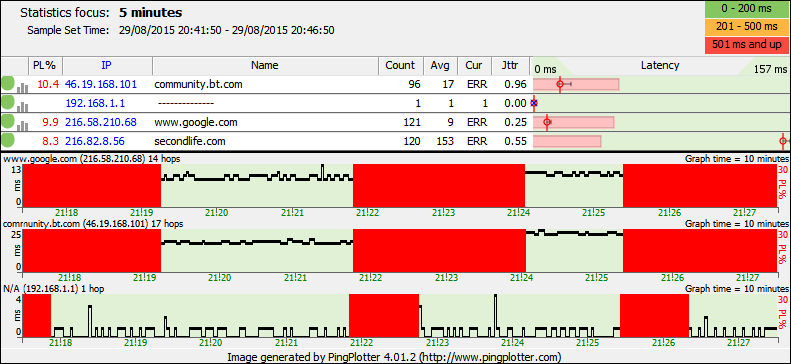Select the 201 - 500 ms orange legend swatch
The width and height of the screenshot is (791, 364).
(747, 27)
